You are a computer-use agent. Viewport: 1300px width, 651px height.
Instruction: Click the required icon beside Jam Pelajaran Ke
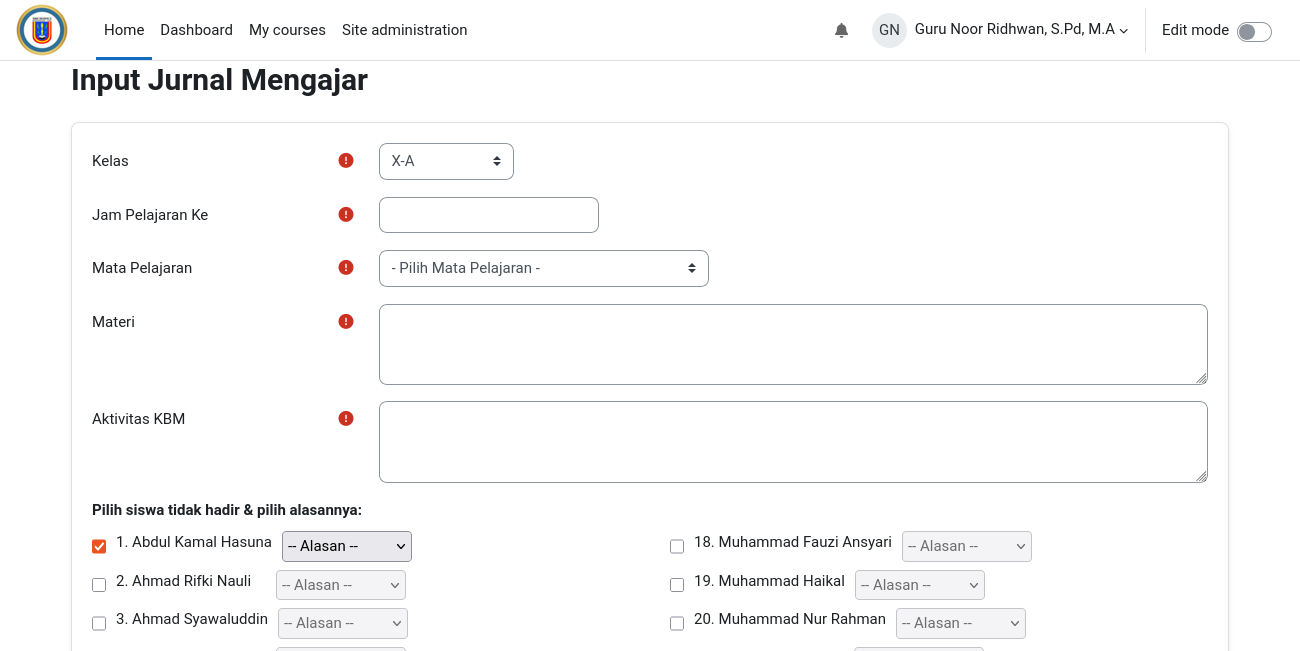tap(346, 214)
